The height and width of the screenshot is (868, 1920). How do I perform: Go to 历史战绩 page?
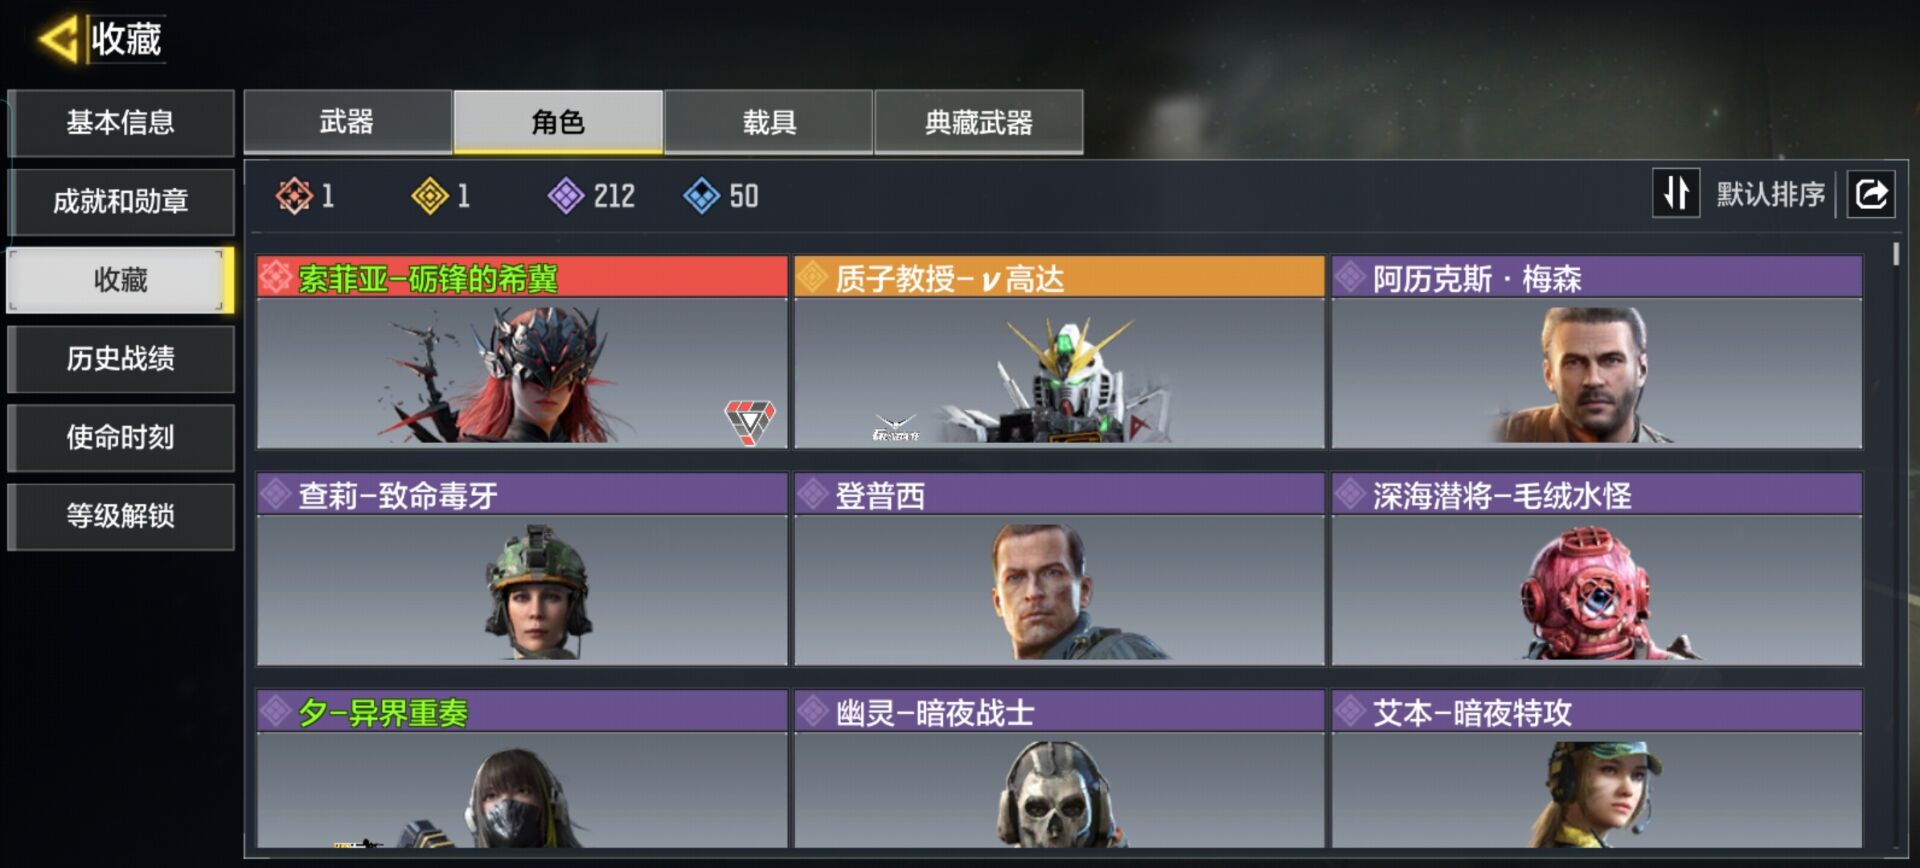point(121,358)
